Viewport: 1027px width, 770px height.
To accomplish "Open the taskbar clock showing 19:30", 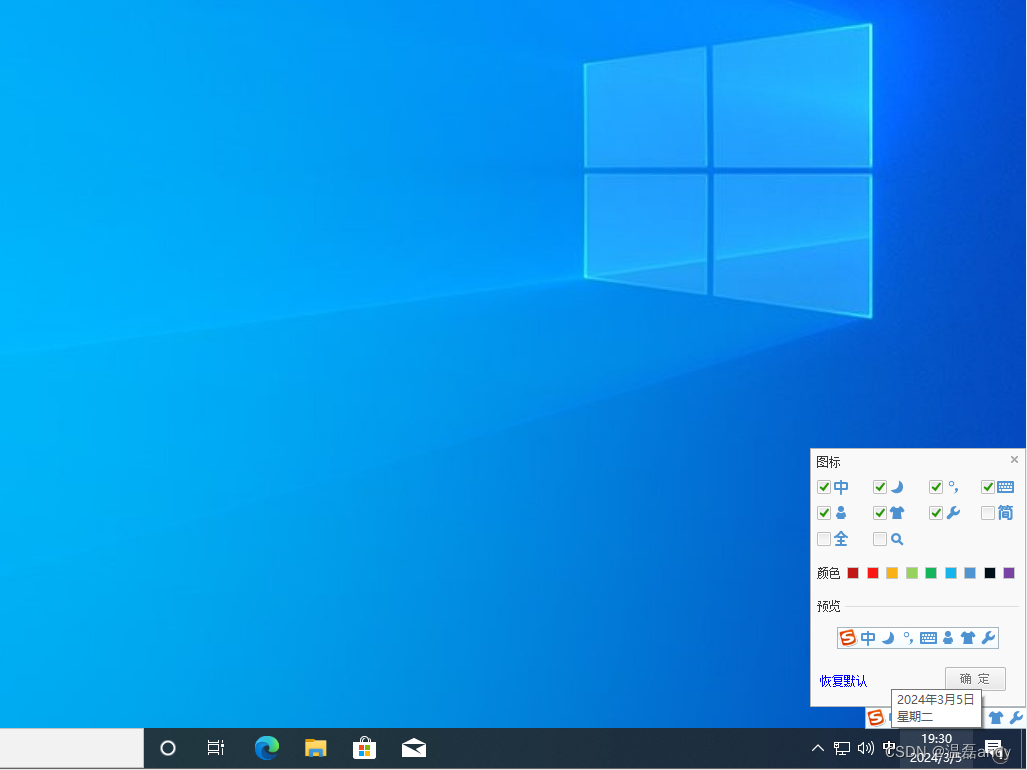I will (937, 748).
